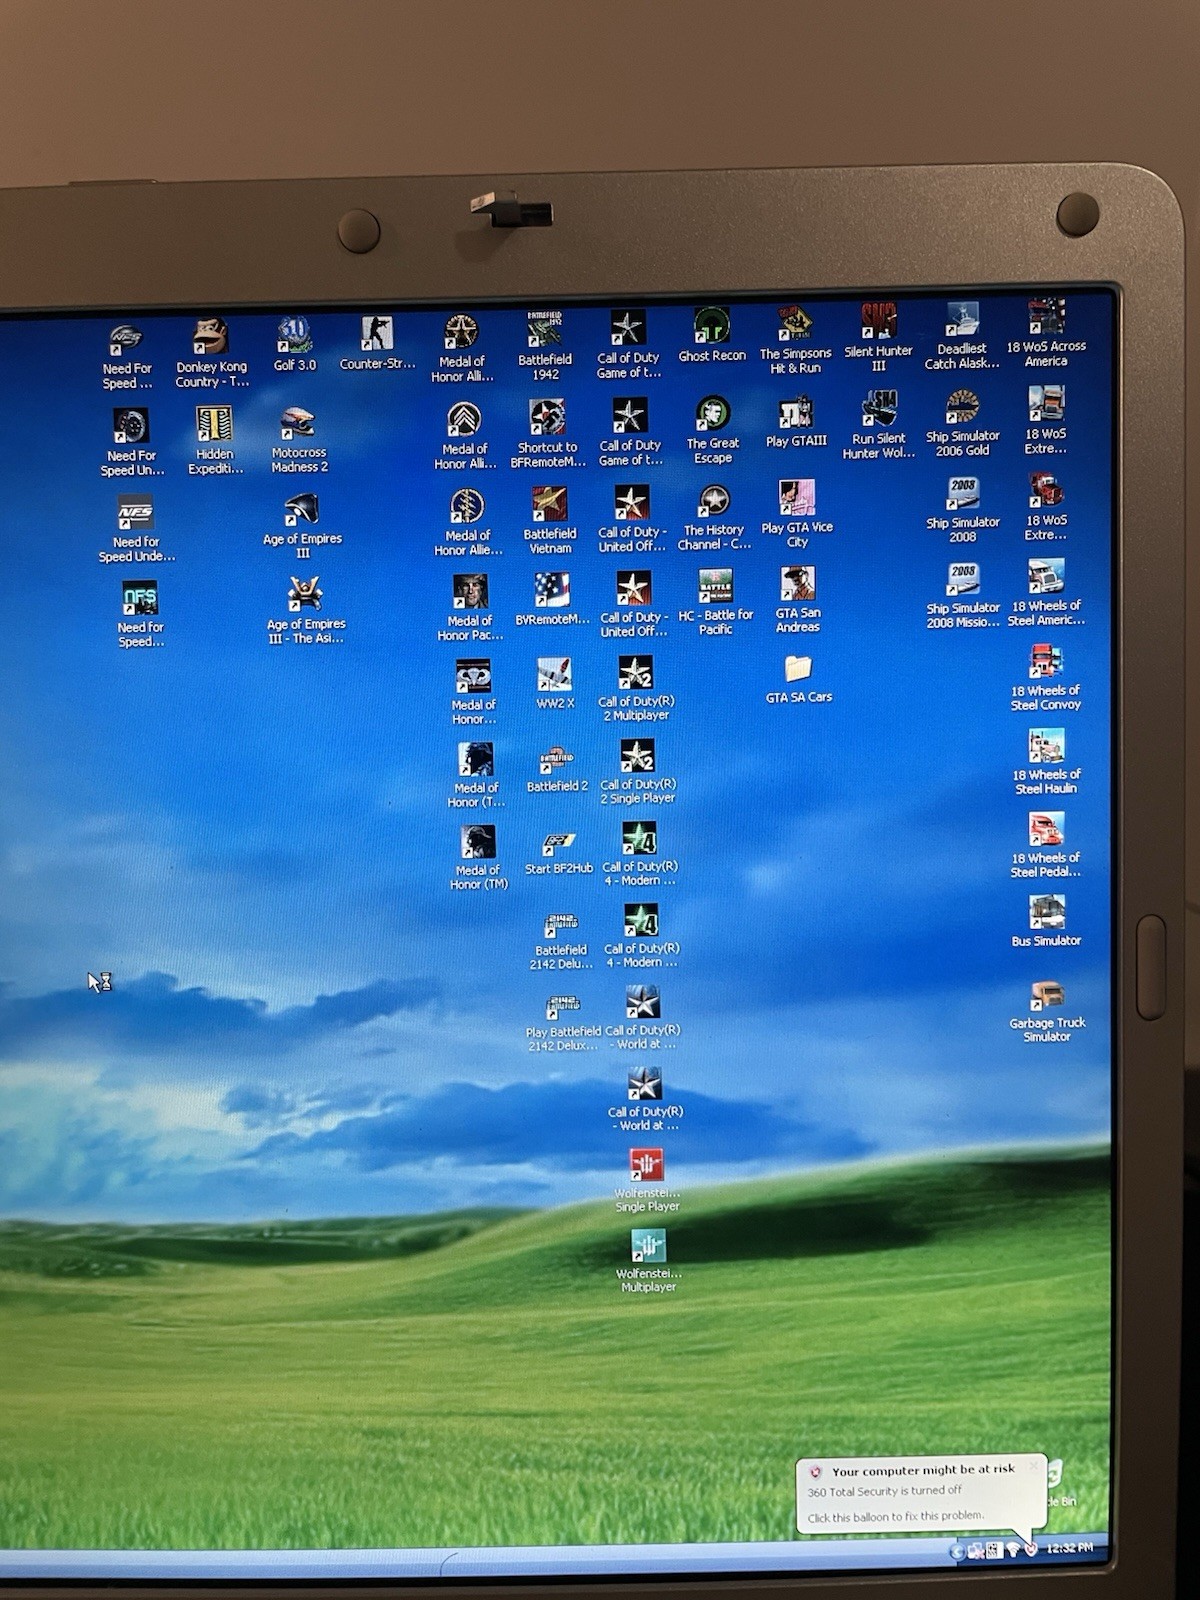The height and width of the screenshot is (1600, 1200).
Task: Select the green NFS Need for Speed icon
Action: (140, 614)
